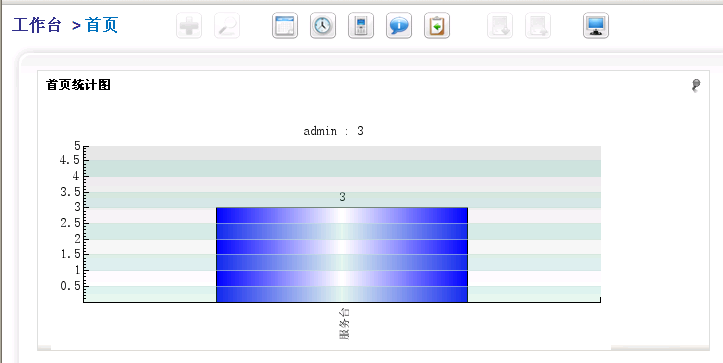
Task: Toggle the pin on 首页统计图 panel
Action: point(696,85)
